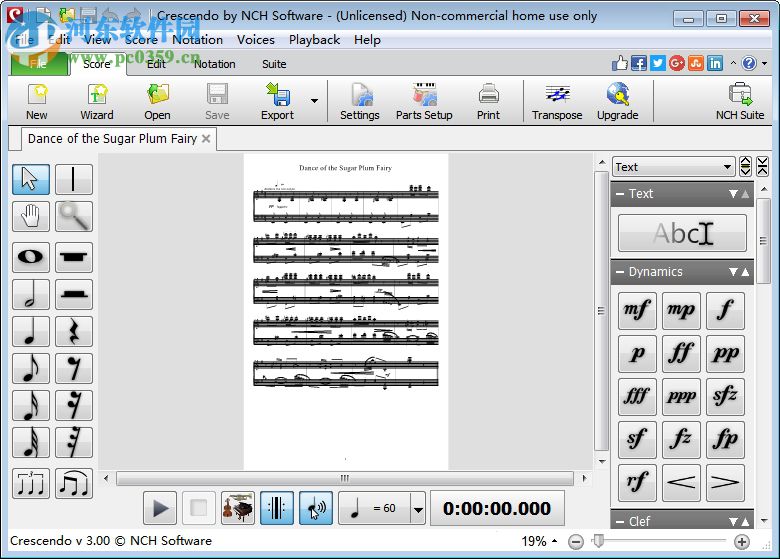Insert mezzo-forte mf dynamic

tap(637, 311)
